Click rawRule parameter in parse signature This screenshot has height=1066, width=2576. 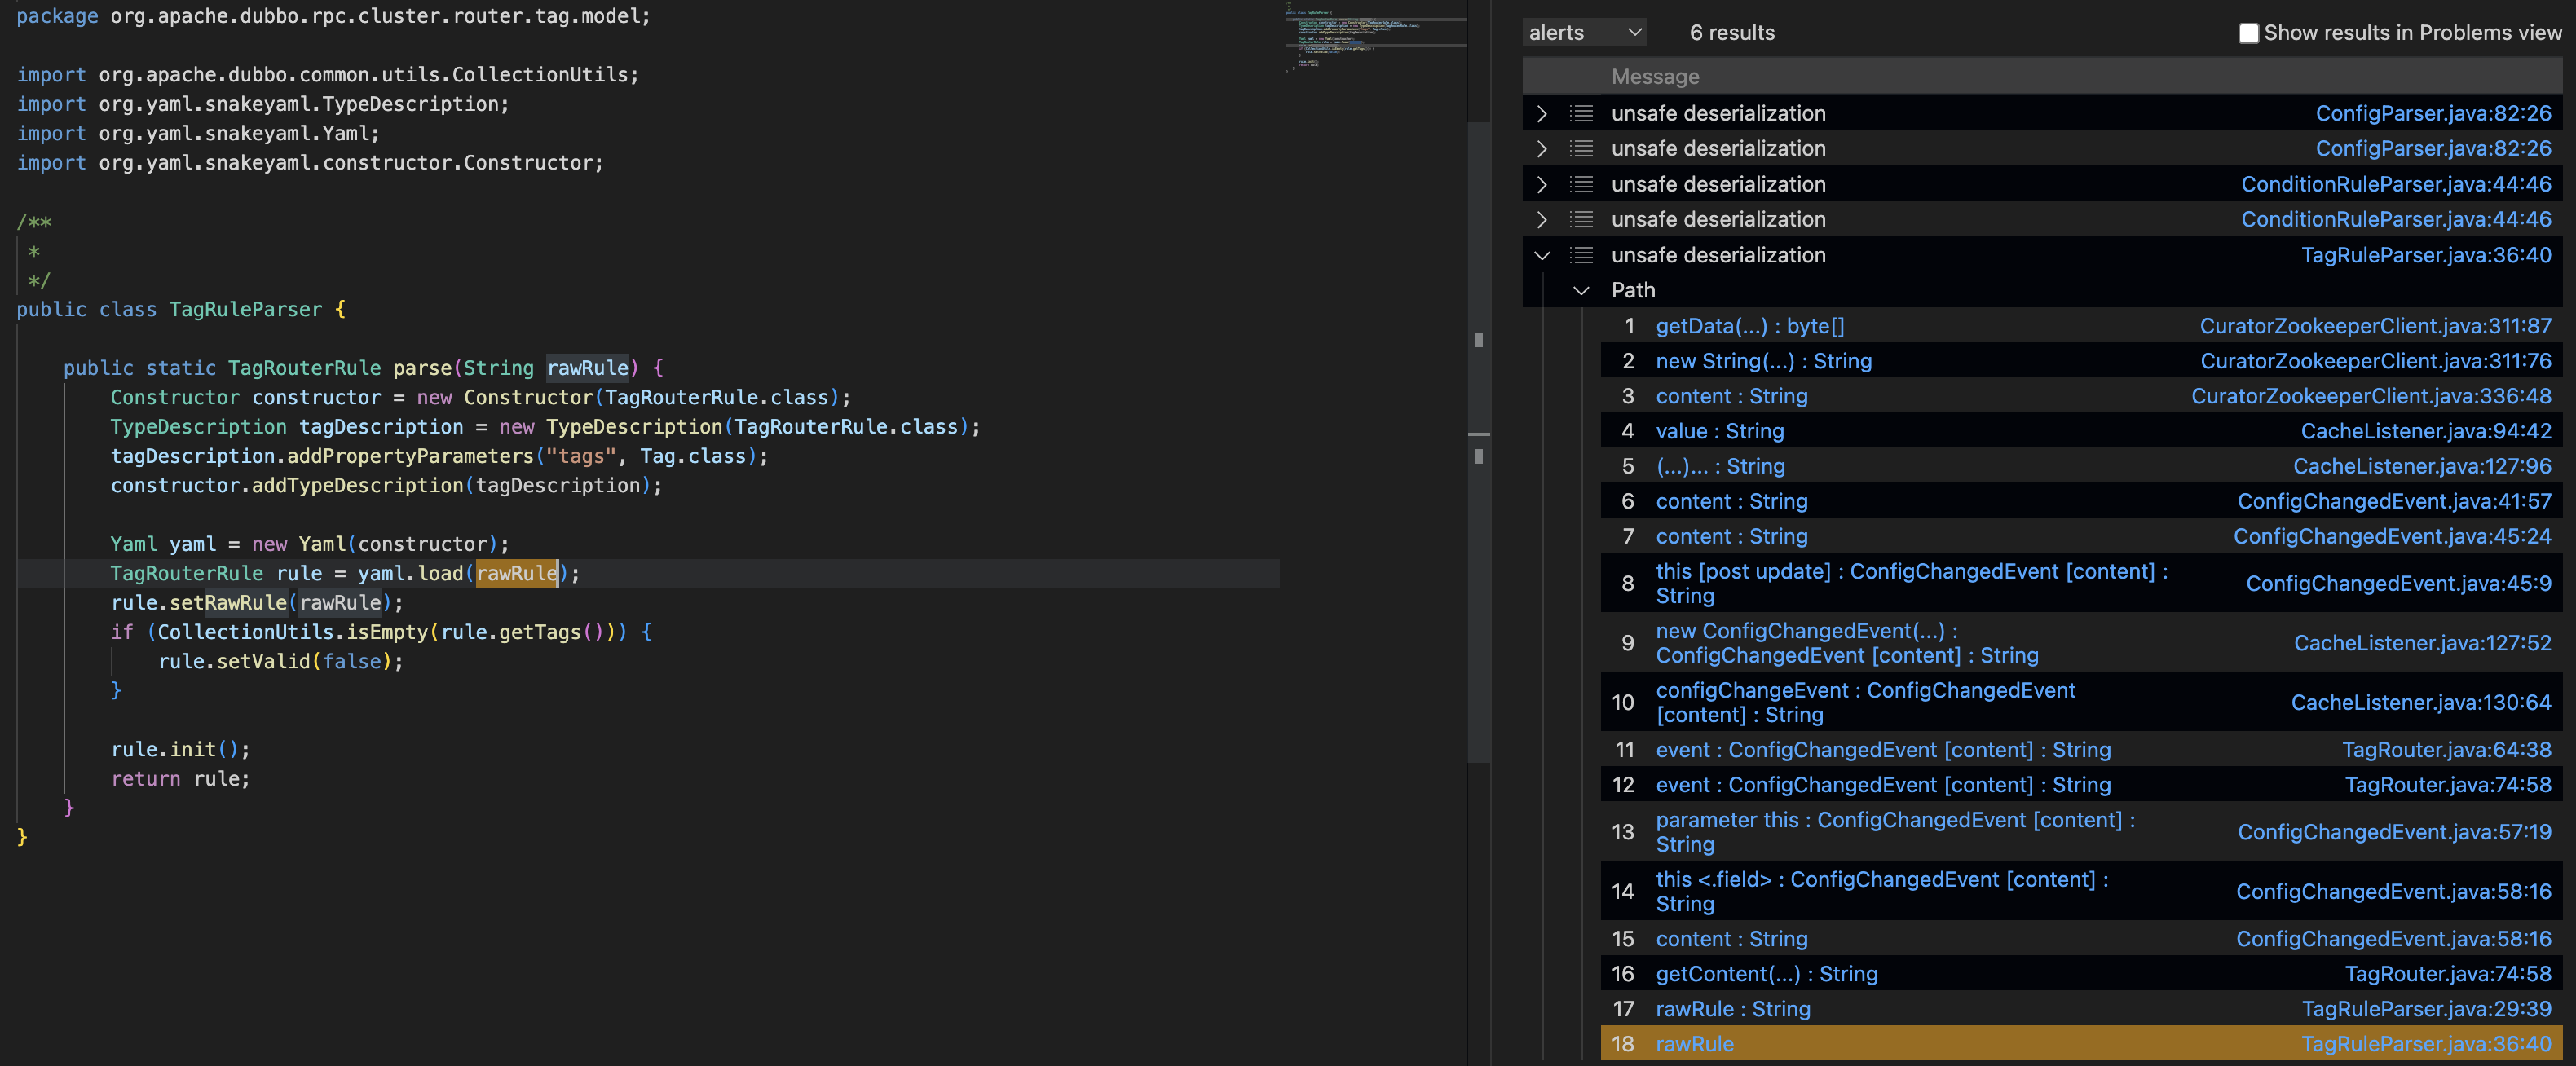(587, 368)
